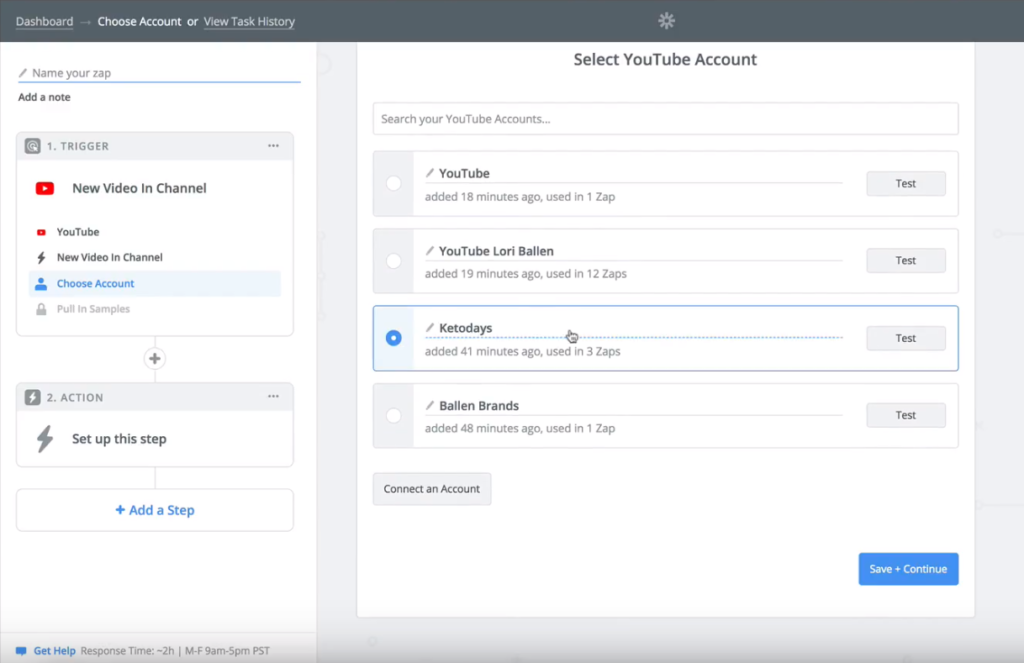Click the Get Help chat icon

(x=21, y=651)
